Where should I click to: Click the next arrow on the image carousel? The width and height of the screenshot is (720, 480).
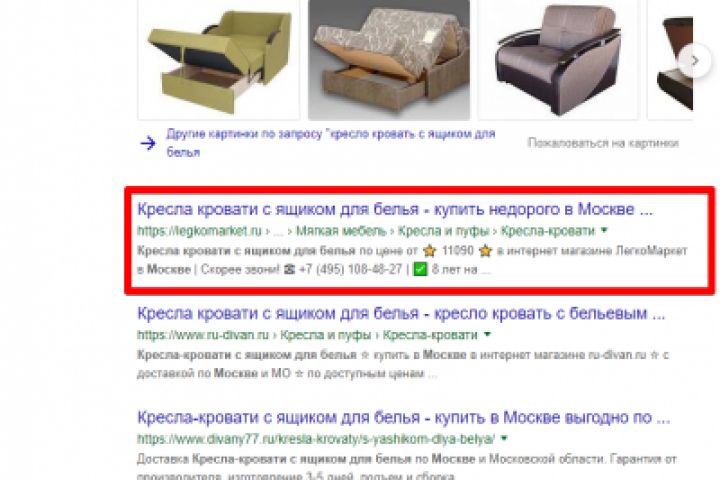click(x=694, y=60)
